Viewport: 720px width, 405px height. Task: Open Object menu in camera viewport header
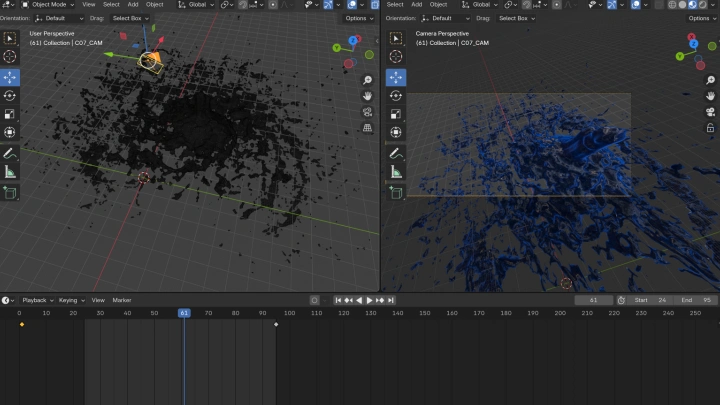tap(439, 5)
